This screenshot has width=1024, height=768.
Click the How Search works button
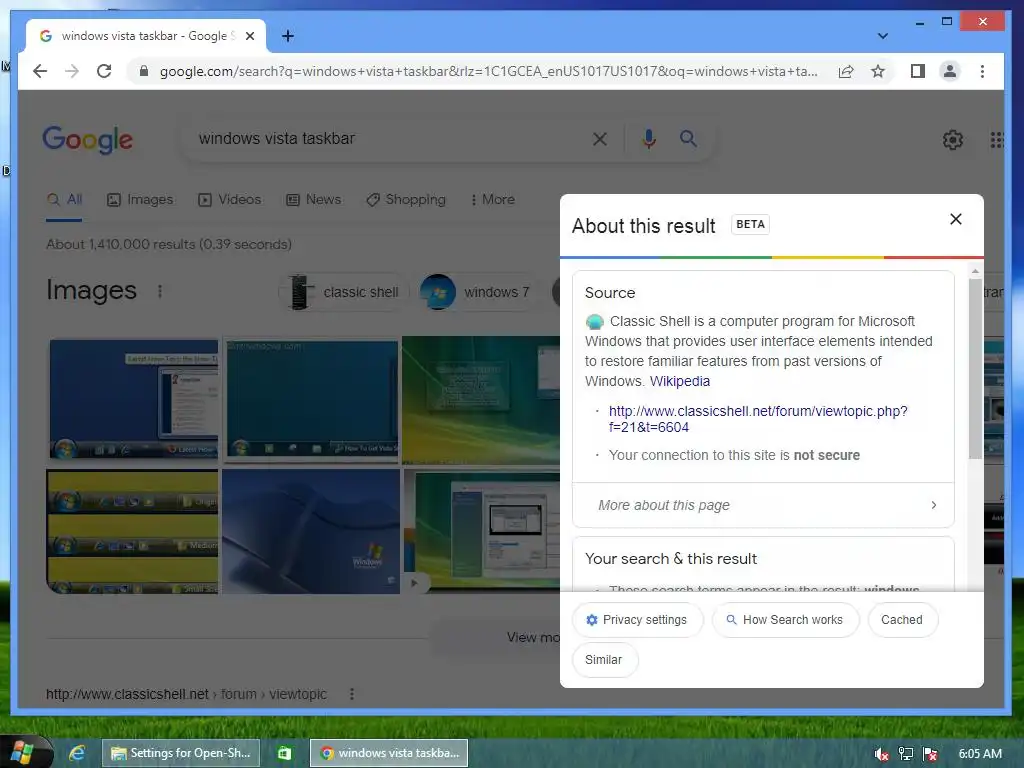(785, 620)
